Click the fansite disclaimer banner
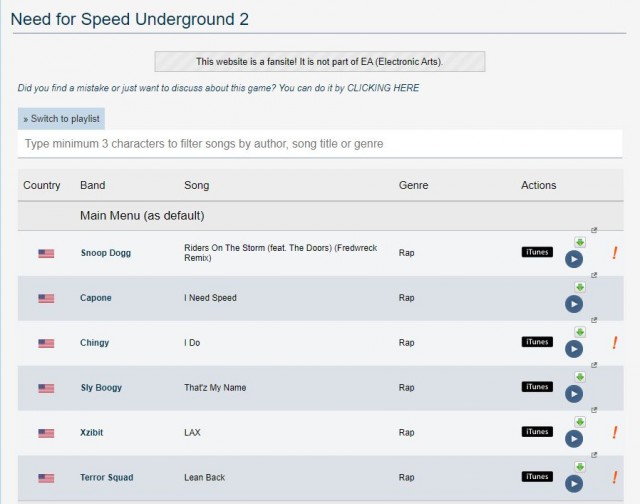Screen dimensions: 640x504 (320, 62)
